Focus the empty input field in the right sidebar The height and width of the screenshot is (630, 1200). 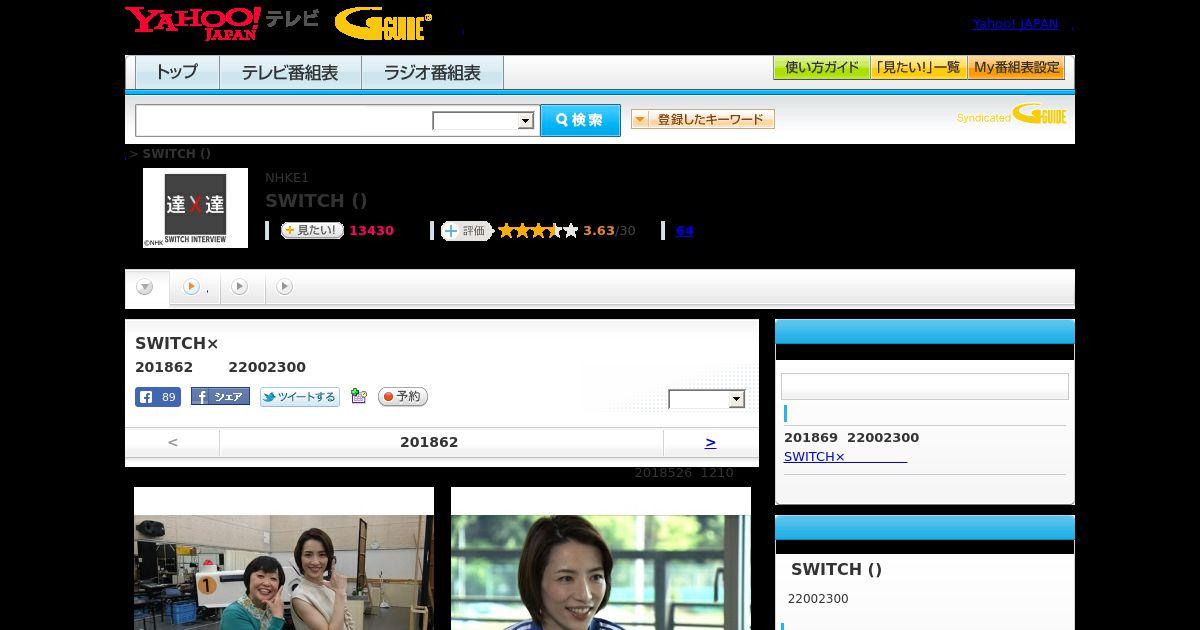click(x=925, y=387)
